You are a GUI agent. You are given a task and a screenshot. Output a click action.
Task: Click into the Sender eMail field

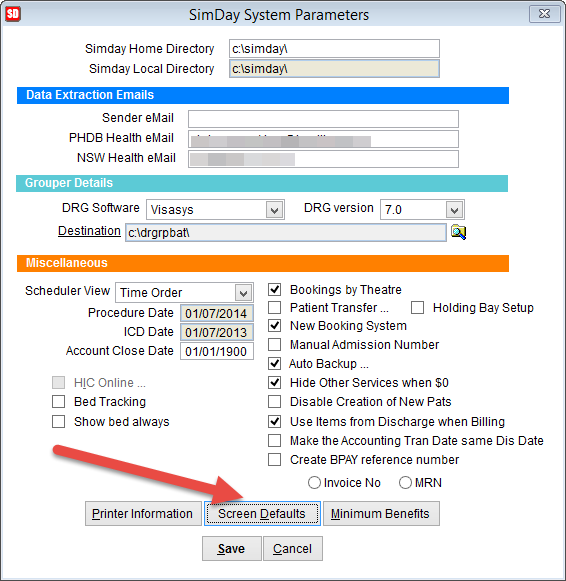pos(323,119)
